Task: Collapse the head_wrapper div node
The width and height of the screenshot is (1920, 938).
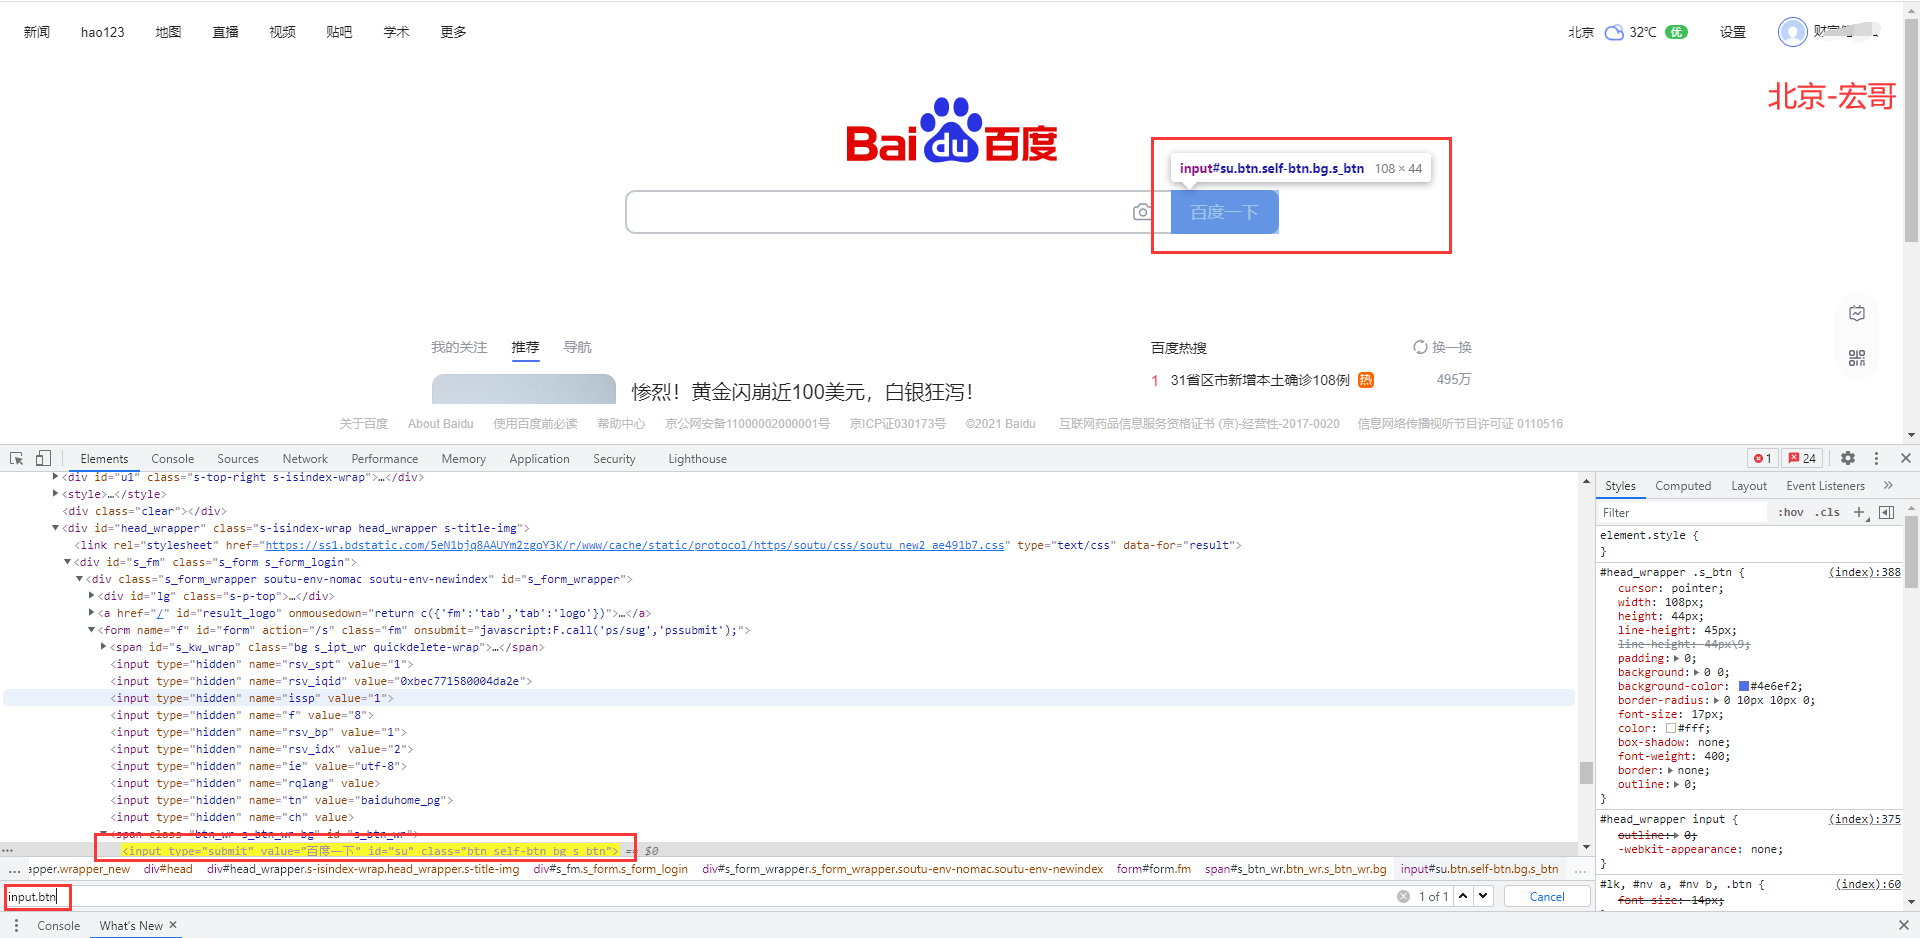Action: (x=55, y=528)
